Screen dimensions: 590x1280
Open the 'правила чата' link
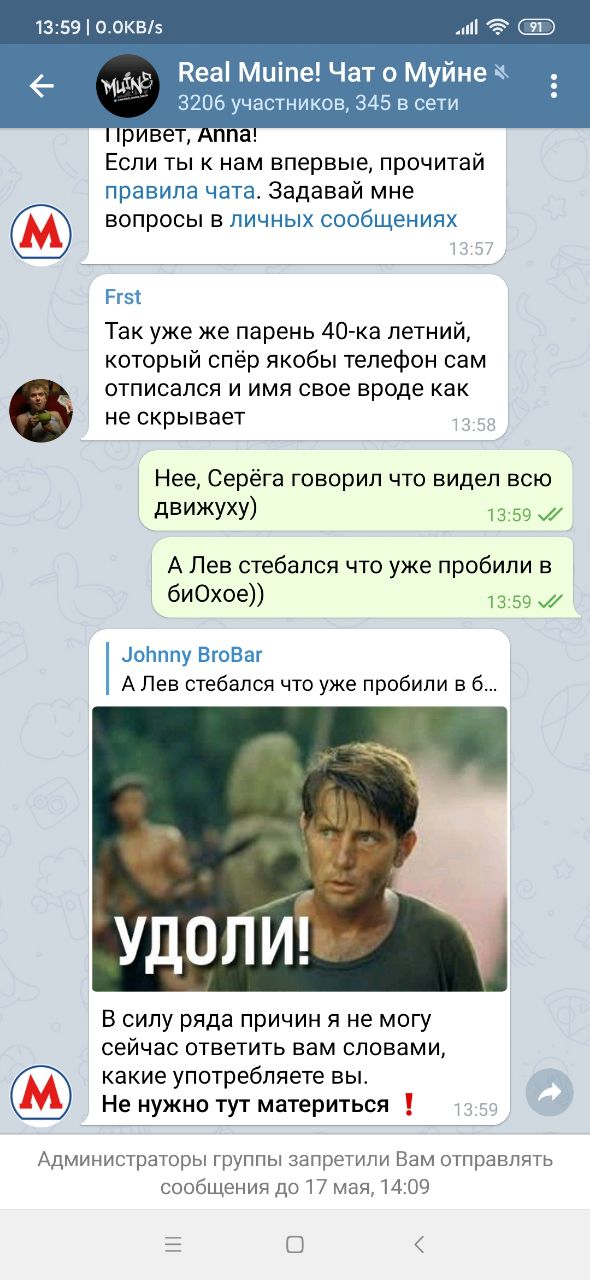point(180,191)
